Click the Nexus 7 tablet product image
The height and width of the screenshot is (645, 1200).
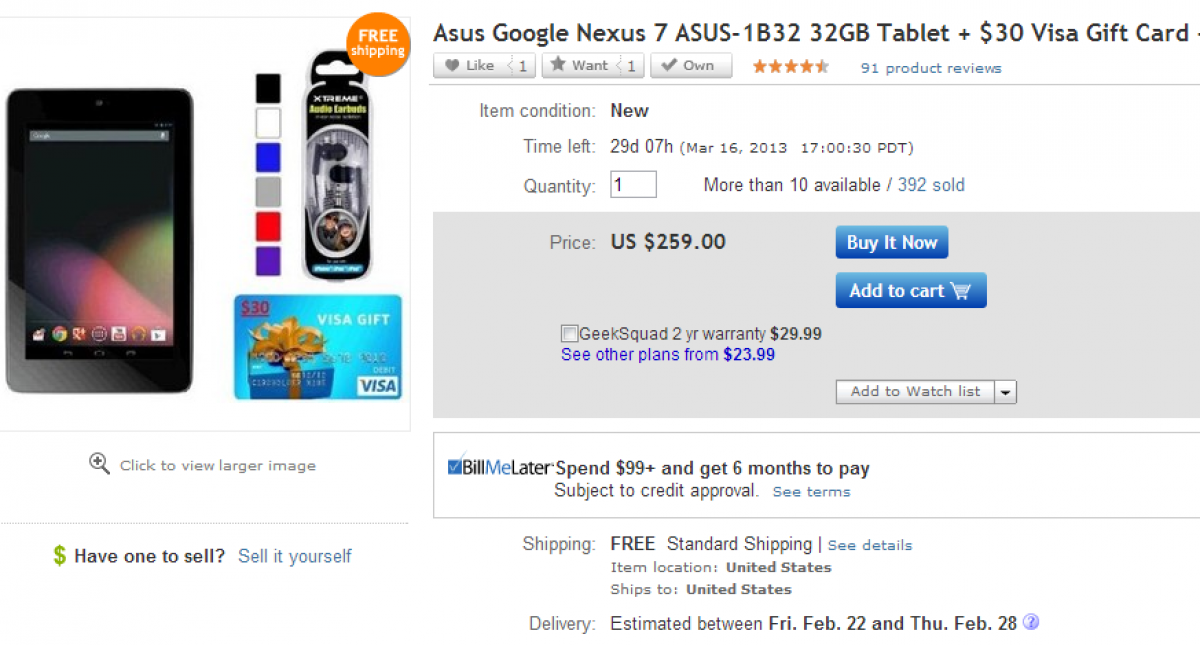(99, 240)
